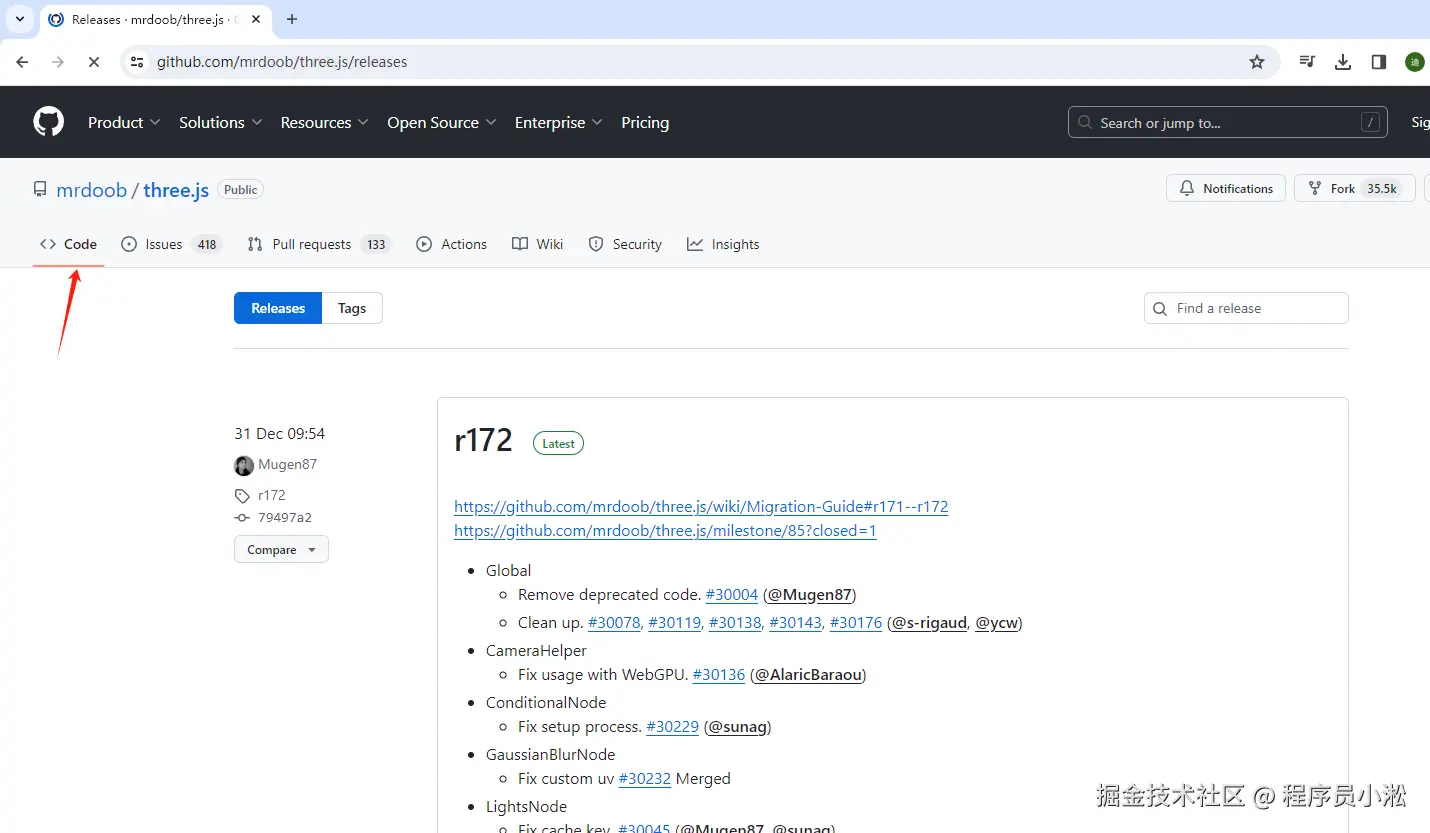
Task: Open the green profile avatar
Action: (1414, 62)
